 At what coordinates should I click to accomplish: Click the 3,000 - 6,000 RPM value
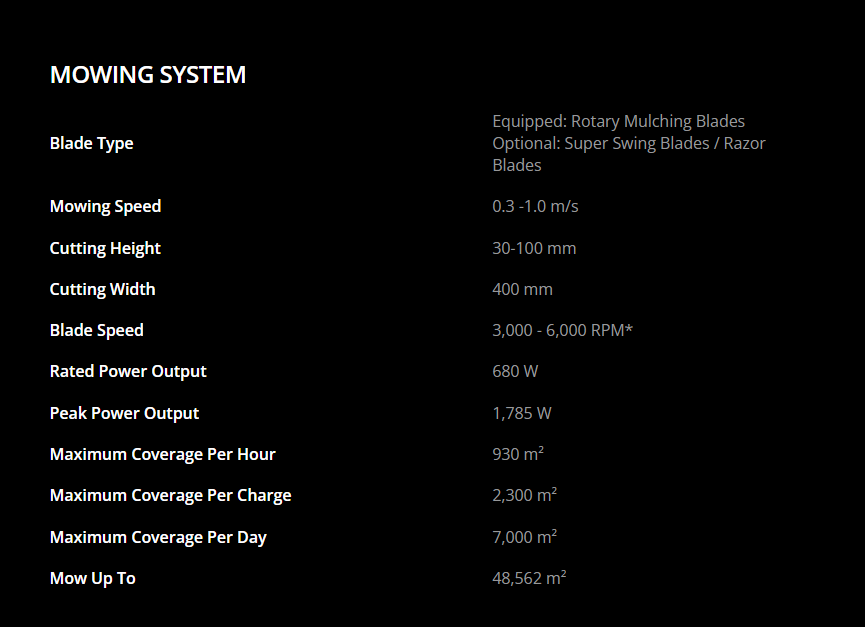click(562, 330)
